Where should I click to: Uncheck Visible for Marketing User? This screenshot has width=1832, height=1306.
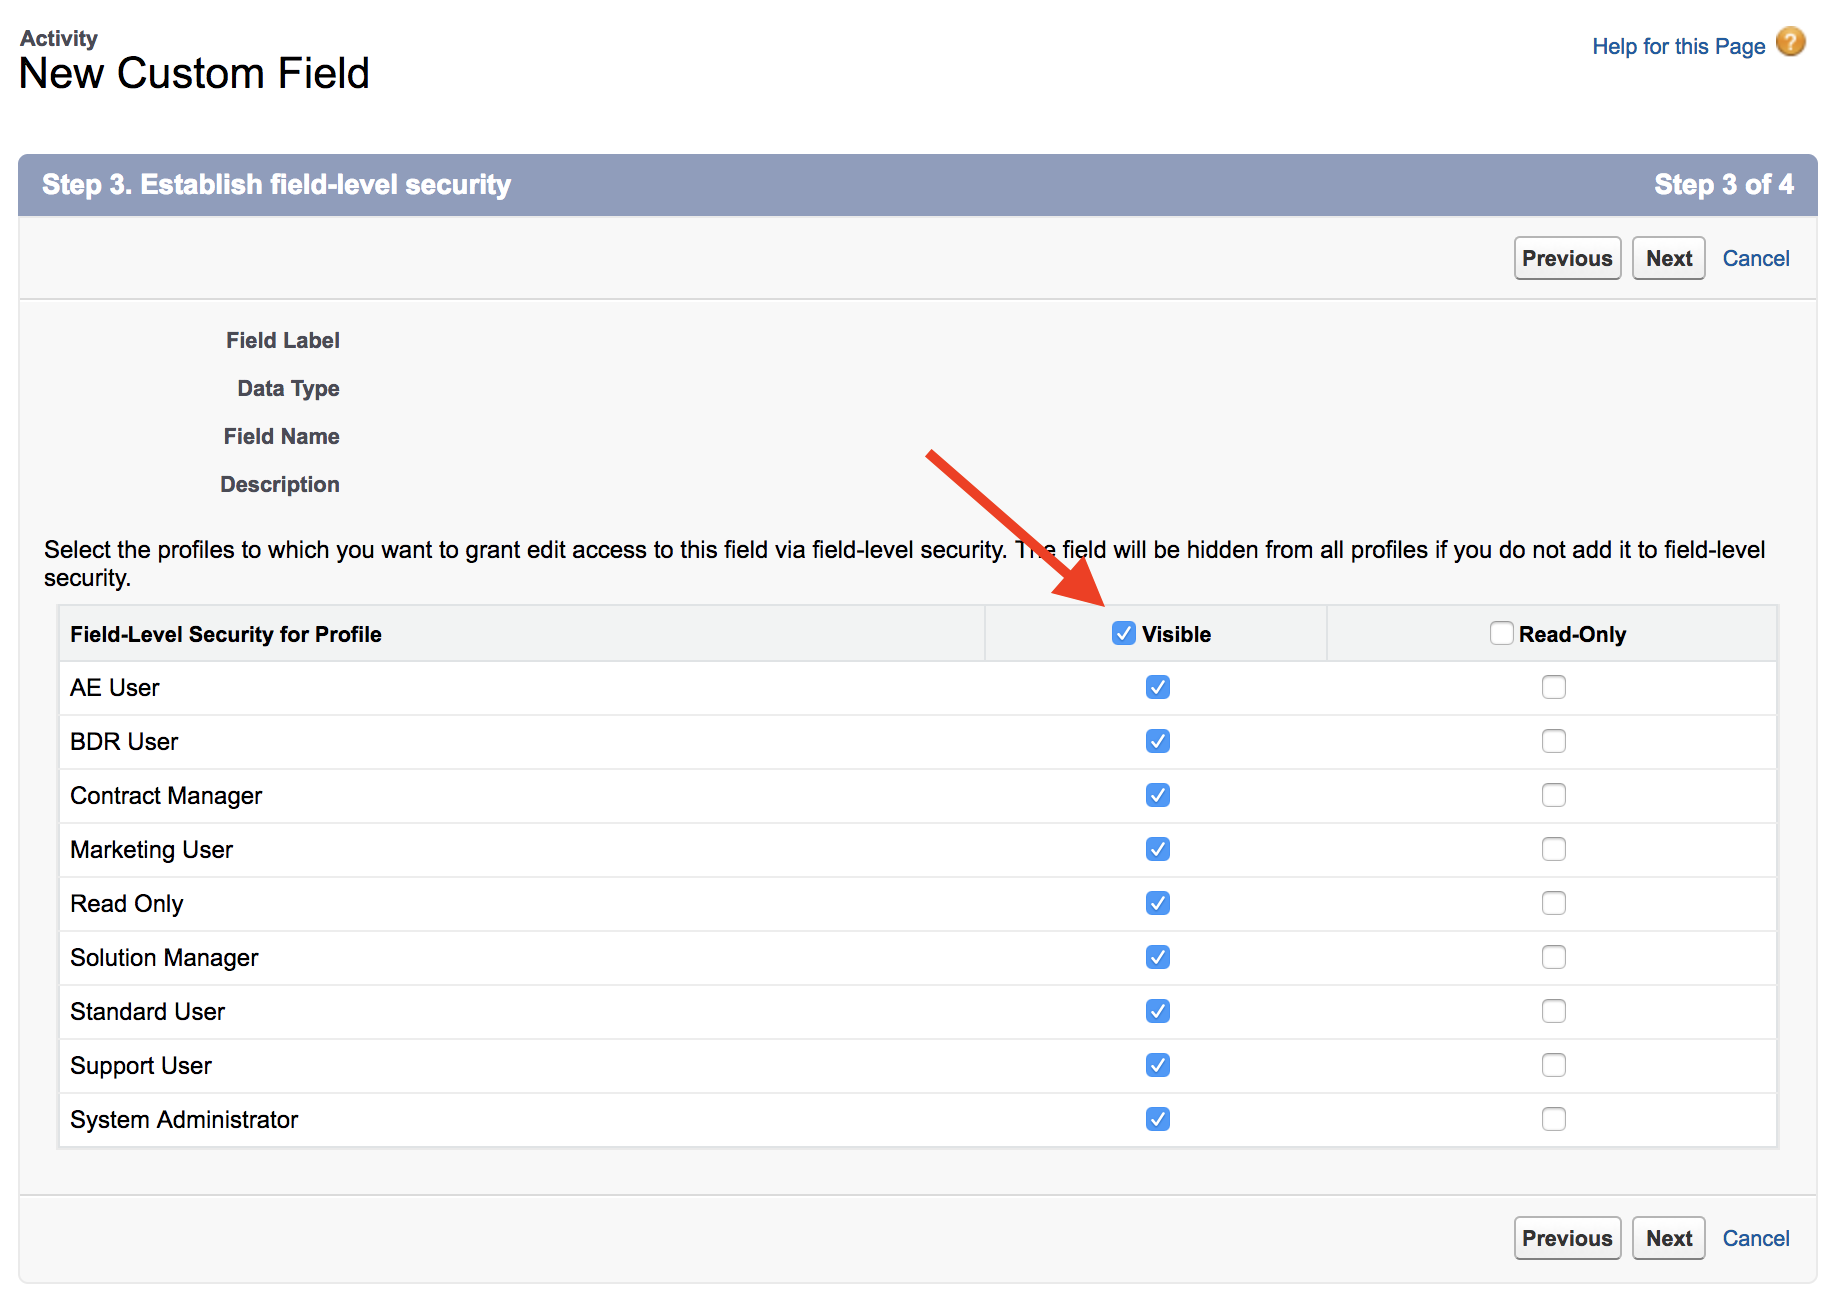pos(1158,849)
